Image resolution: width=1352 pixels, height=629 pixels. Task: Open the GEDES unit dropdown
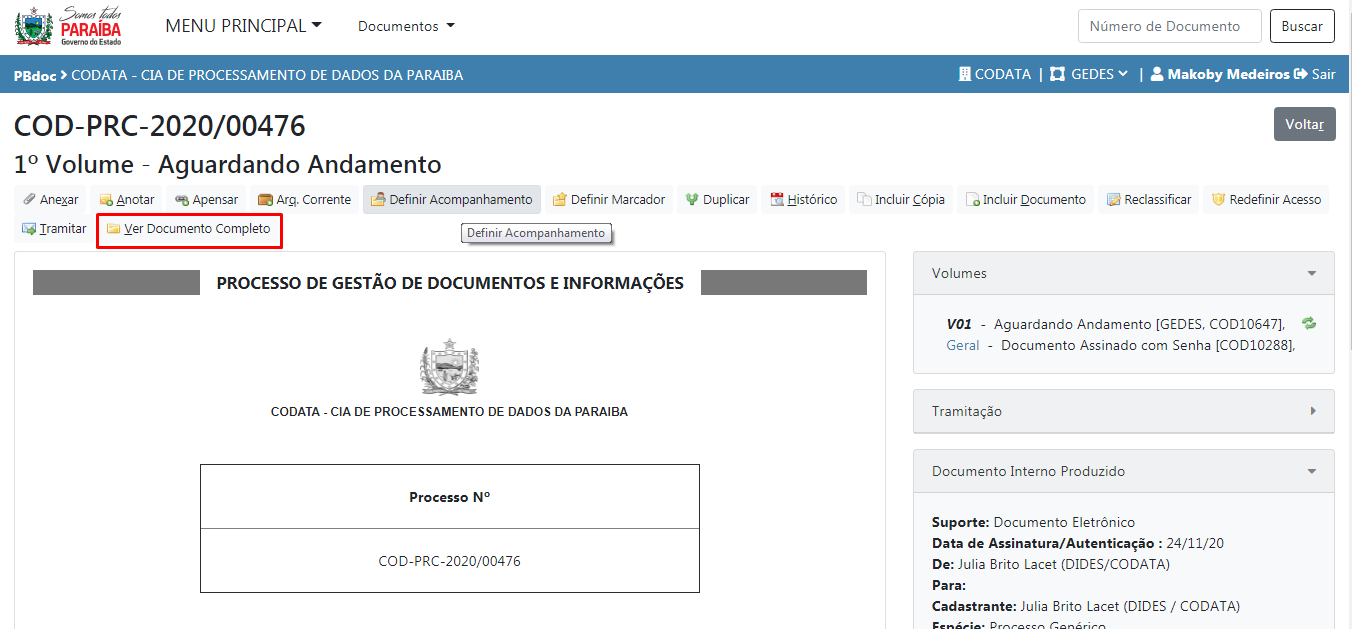1089,74
